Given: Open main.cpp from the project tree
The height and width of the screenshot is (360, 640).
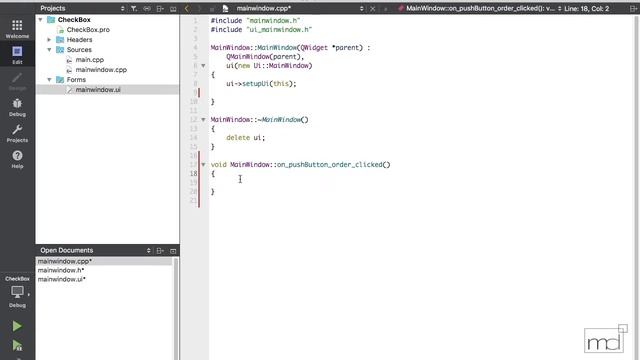Looking at the screenshot, I should pyautogui.click(x=89, y=60).
